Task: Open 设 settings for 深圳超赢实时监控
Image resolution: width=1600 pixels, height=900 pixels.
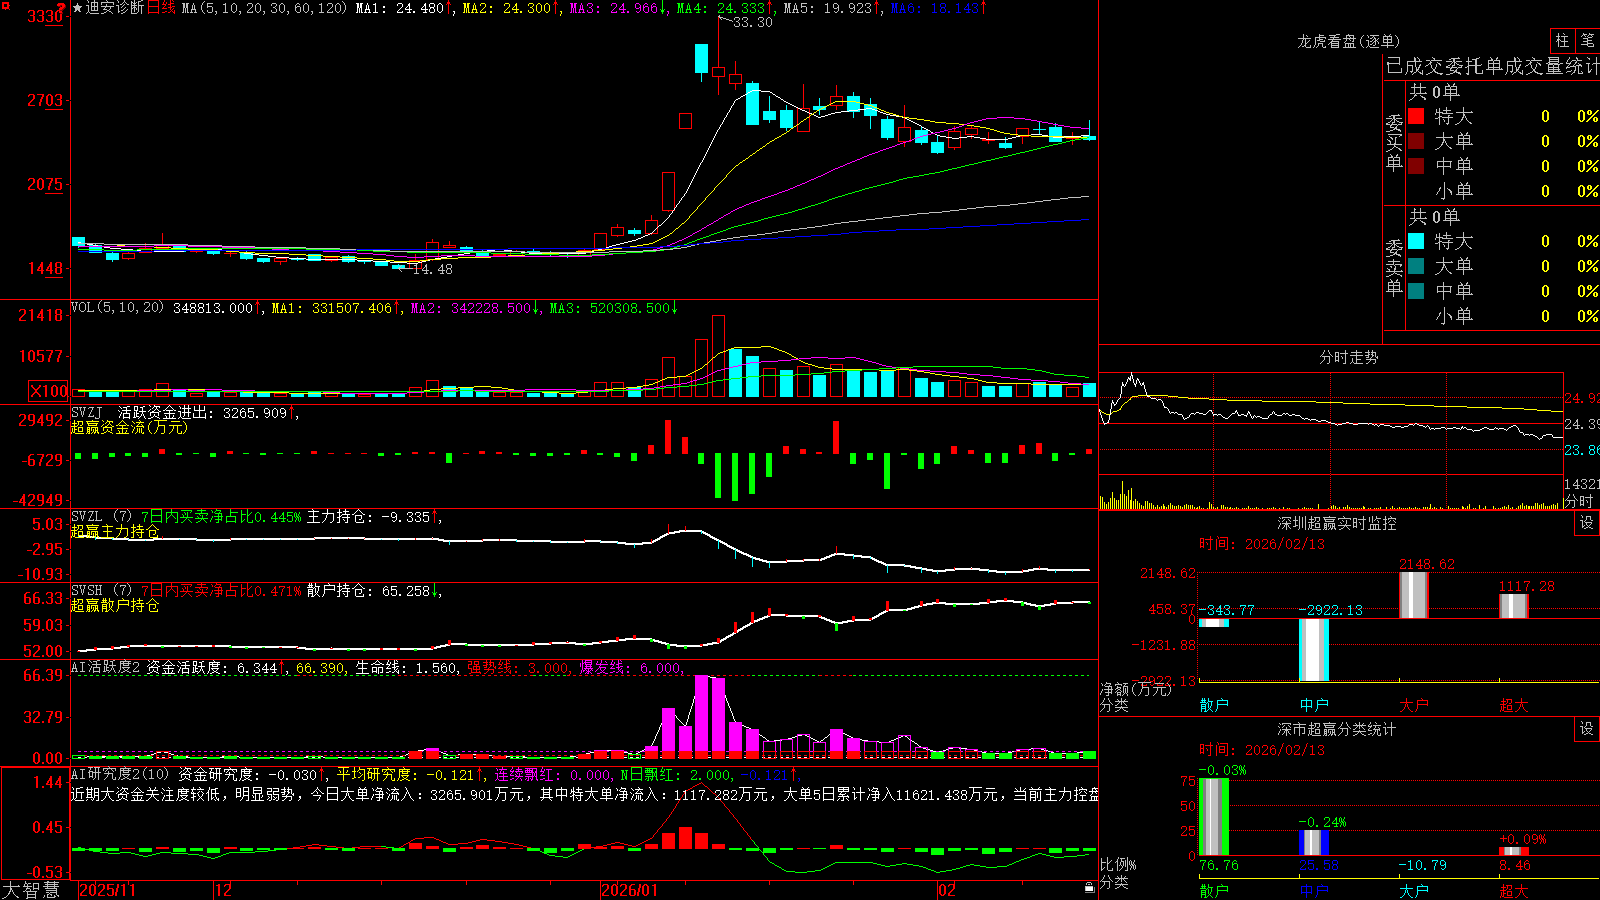Action: click(1587, 523)
